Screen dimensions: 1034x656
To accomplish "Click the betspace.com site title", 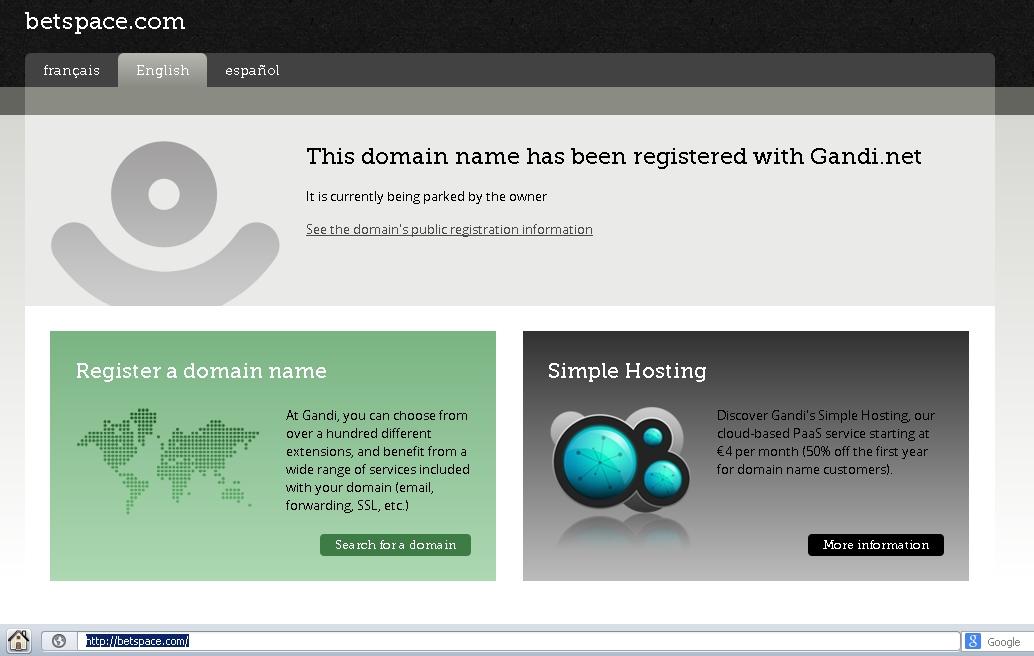I will pyautogui.click(x=105, y=22).
